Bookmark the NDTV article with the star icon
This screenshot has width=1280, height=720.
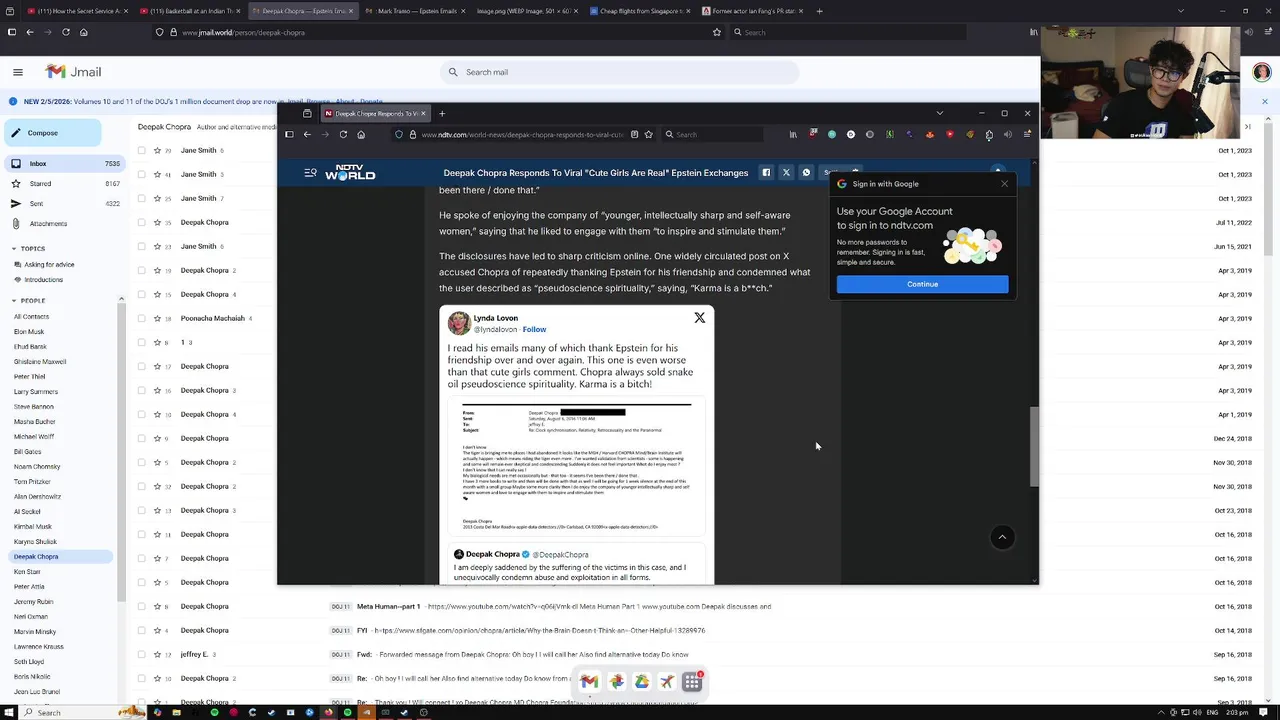(x=648, y=134)
